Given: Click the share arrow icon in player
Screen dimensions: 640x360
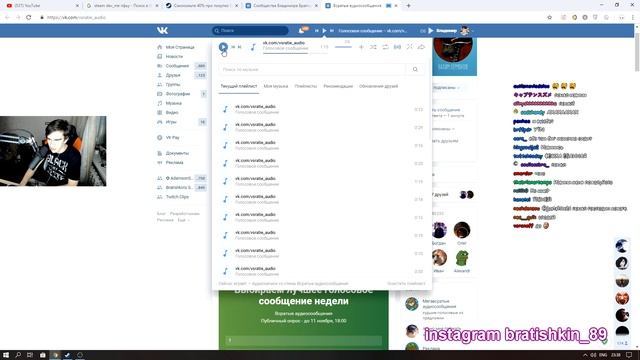Looking at the screenshot, I should pyautogui.click(x=421, y=47).
